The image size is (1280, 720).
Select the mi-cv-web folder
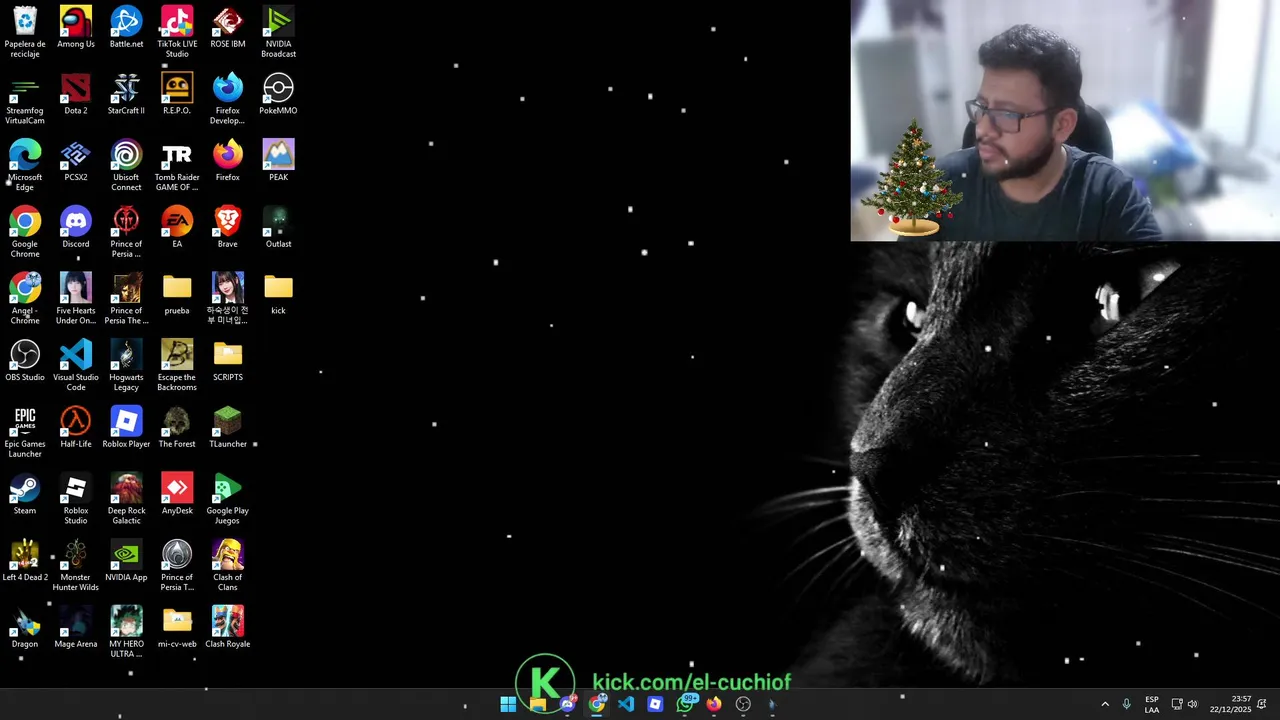point(177,627)
